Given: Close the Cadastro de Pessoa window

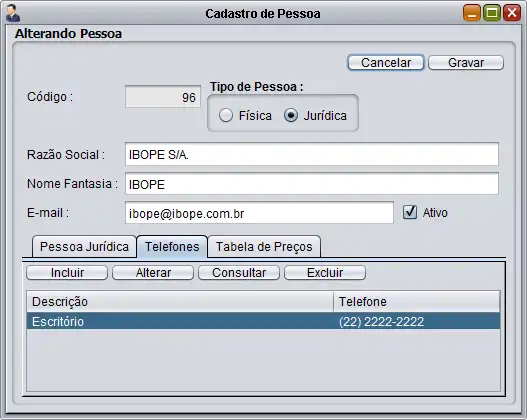Looking at the screenshot, I should (512, 13).
